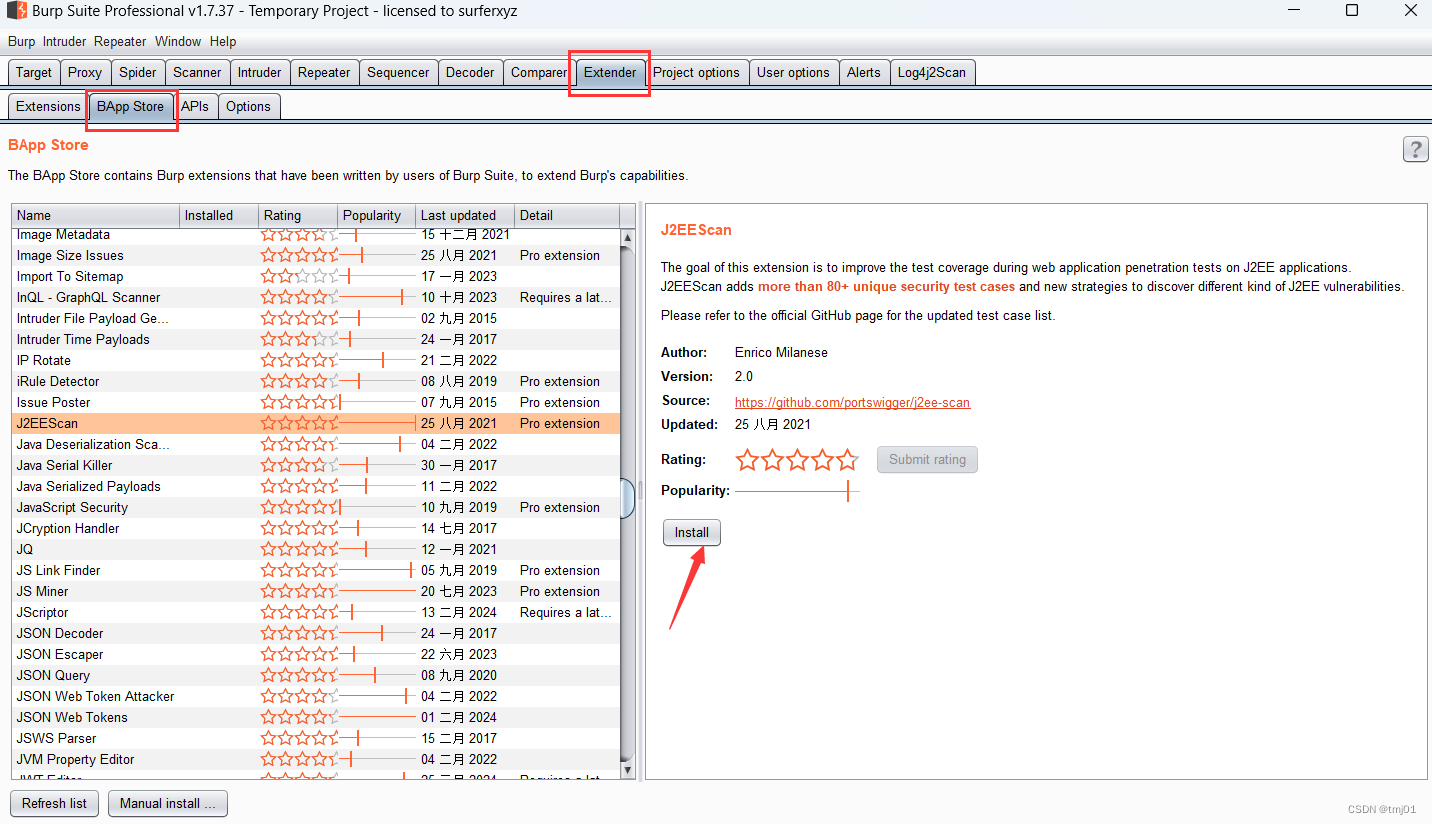Select the JS Link Finder row
Image resolution: width=1432 pixels, height=824 pixels.
click(316, 570)
